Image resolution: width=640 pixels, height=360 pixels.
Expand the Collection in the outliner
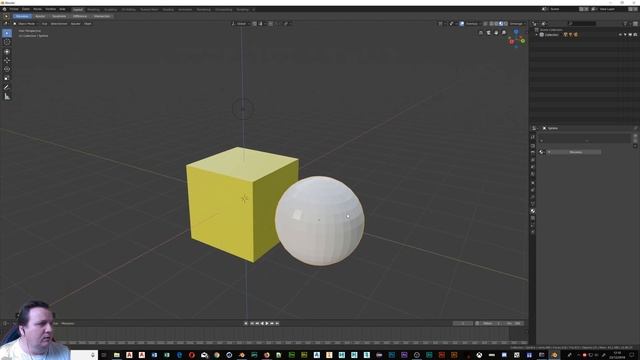pos(537,35)
